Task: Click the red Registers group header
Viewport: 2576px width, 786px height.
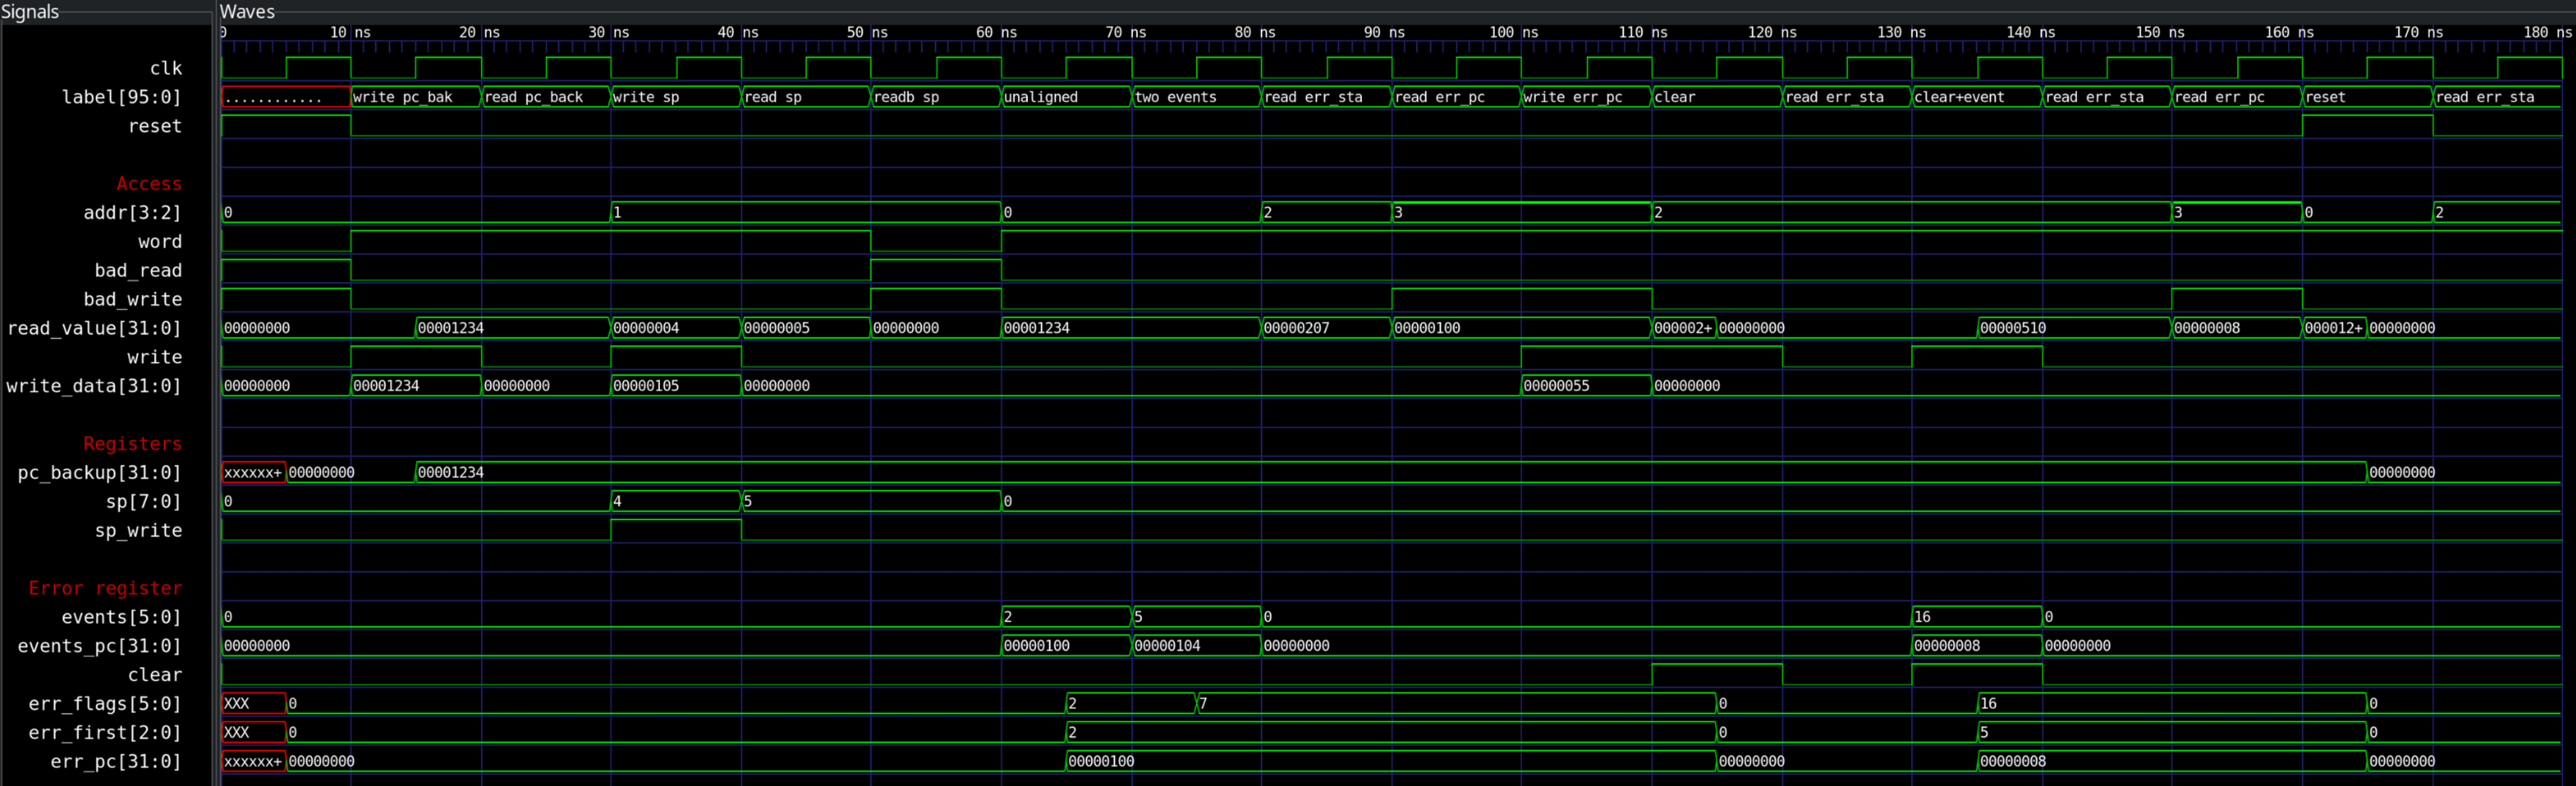Action: (132, 443)
